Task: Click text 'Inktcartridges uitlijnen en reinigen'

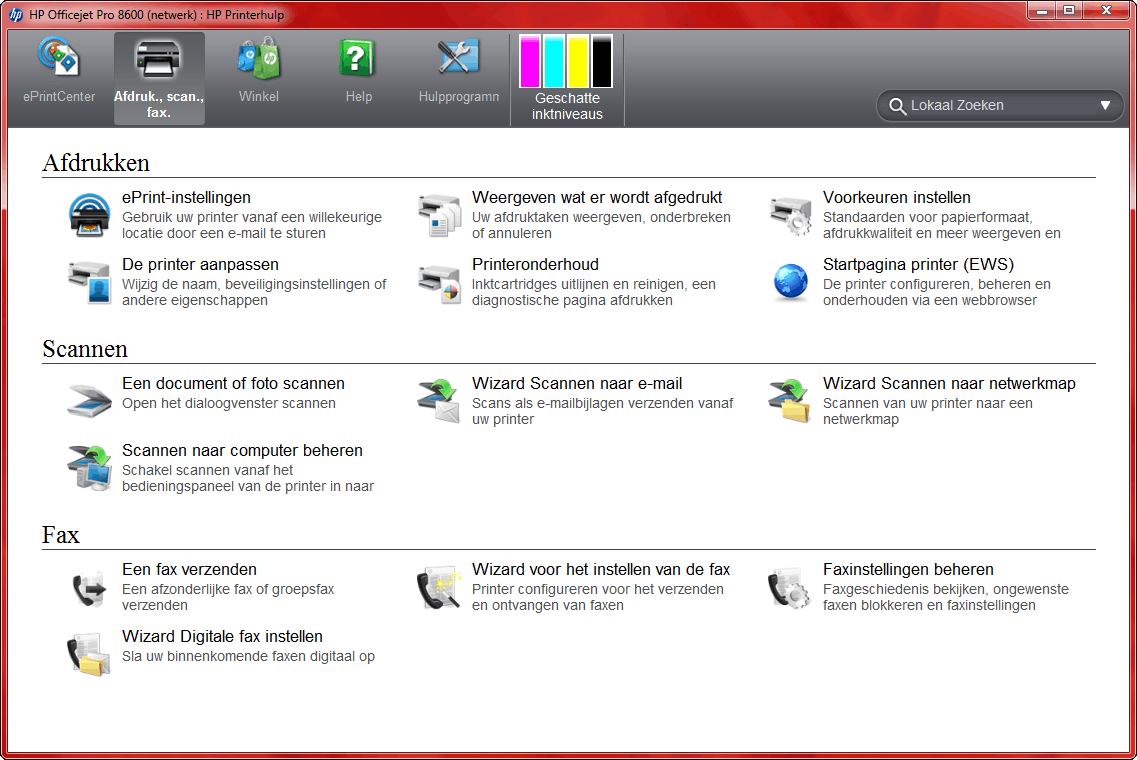Action: (576, 284)
